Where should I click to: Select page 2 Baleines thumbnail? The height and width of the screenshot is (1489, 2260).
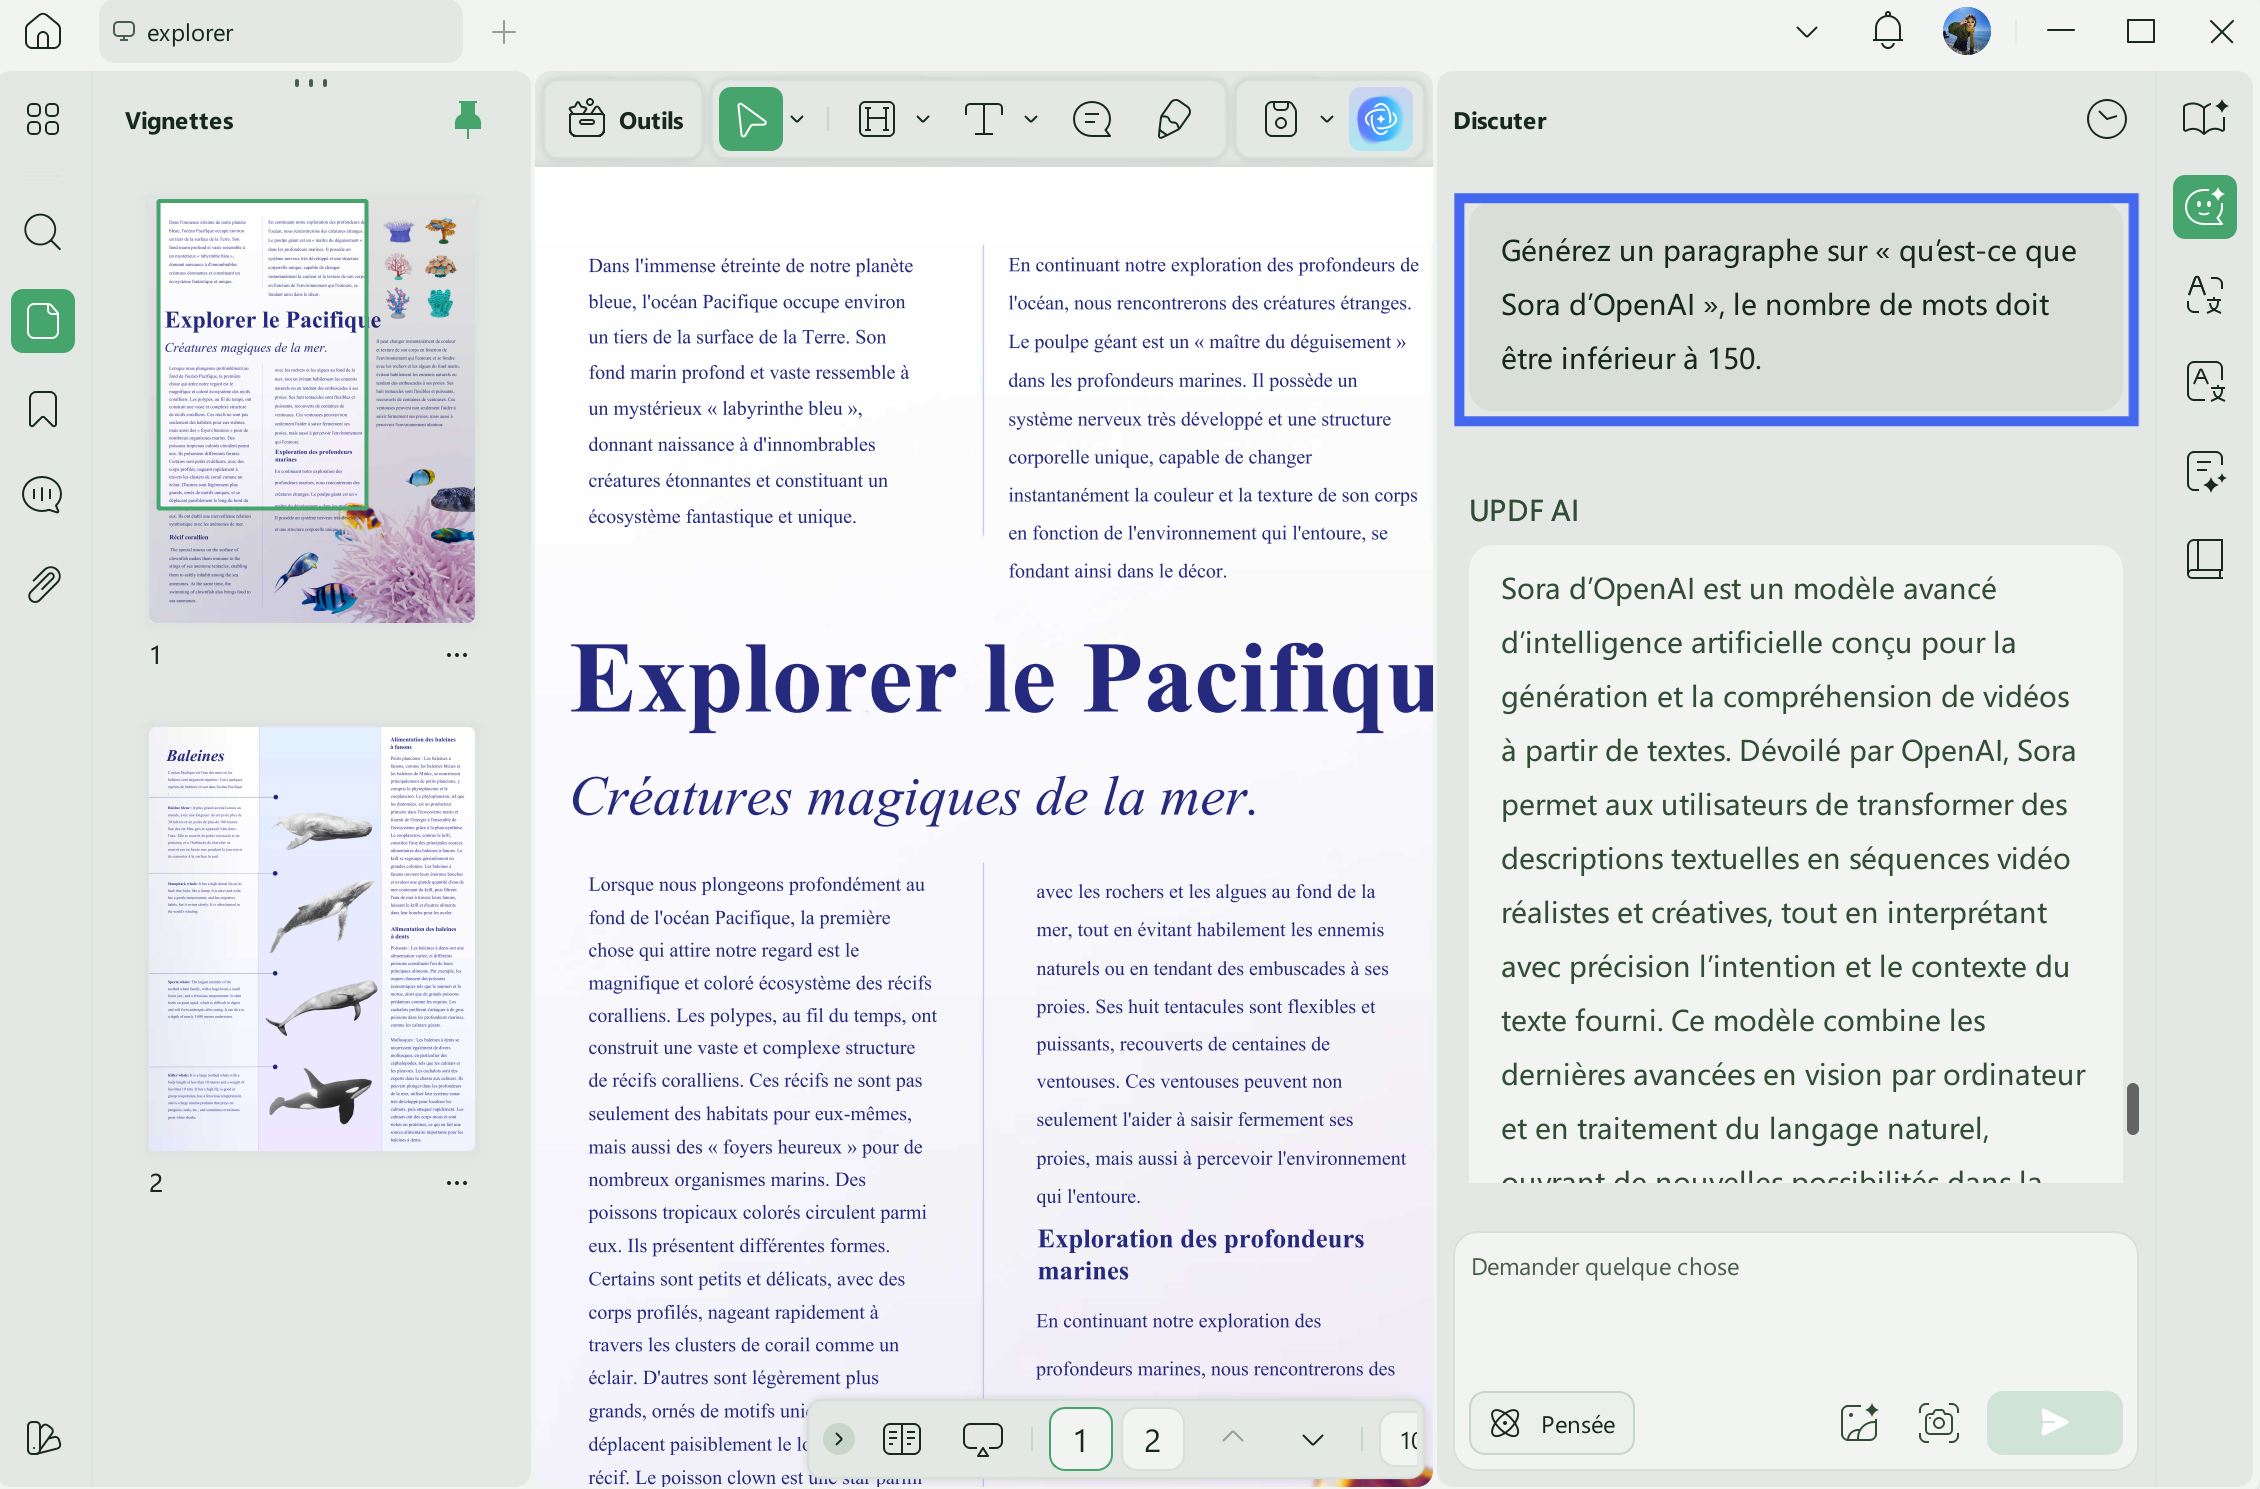pyautogui.click(x=312, y=939)
